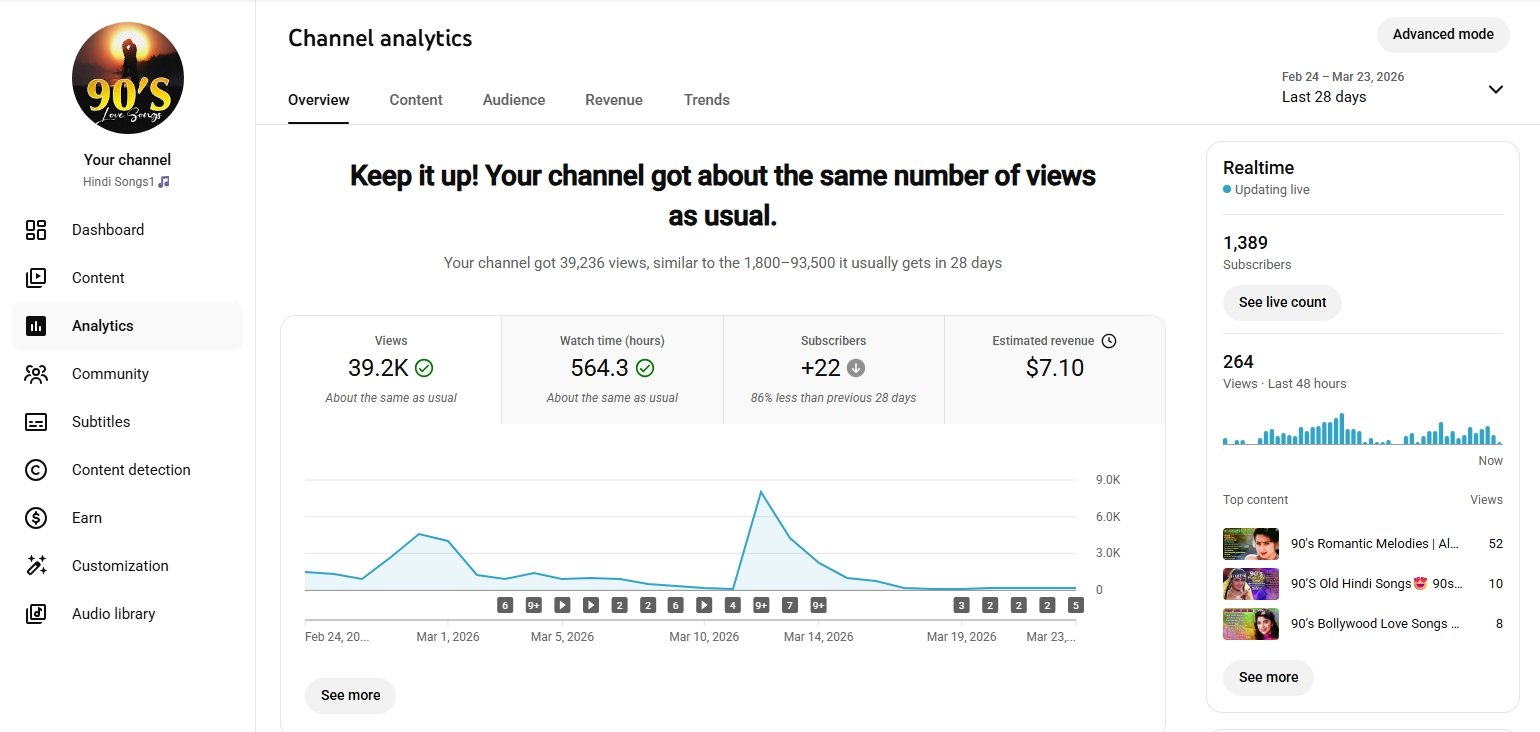Click the Customization magic wand icon
1540x732 pixels.
[x=36, y=566]
